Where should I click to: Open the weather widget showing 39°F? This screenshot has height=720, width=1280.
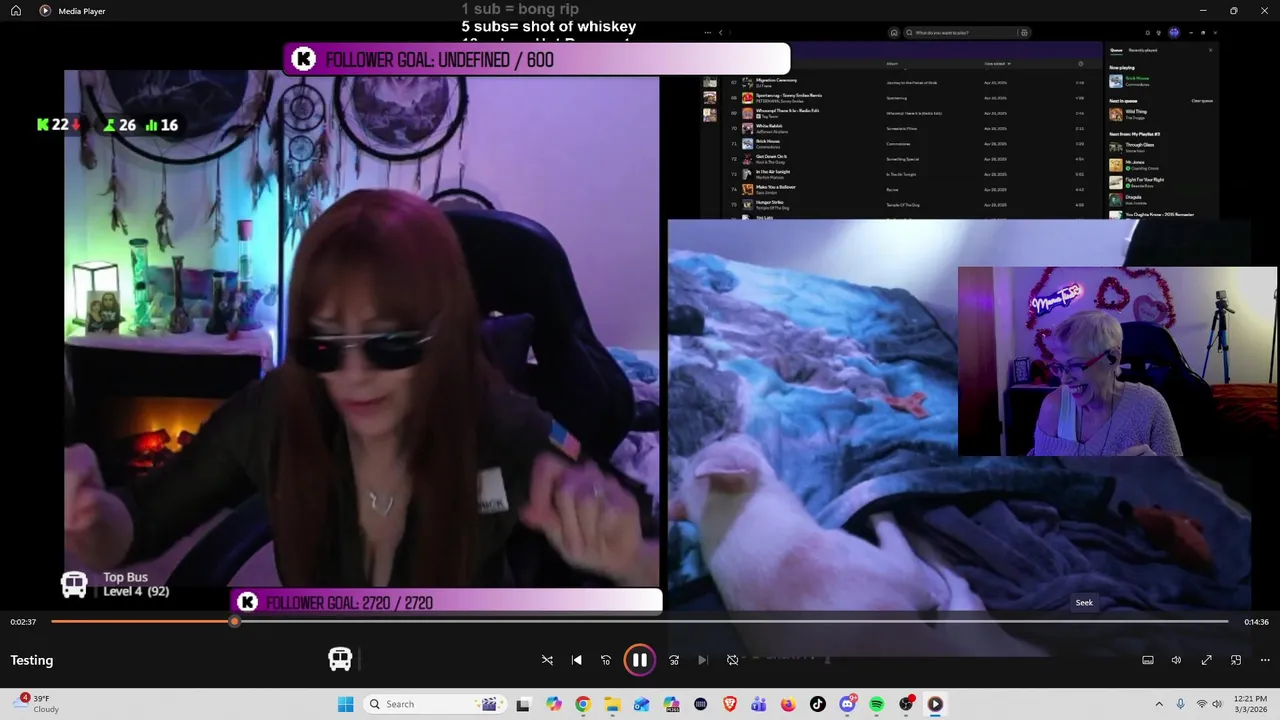click(38, 704)
